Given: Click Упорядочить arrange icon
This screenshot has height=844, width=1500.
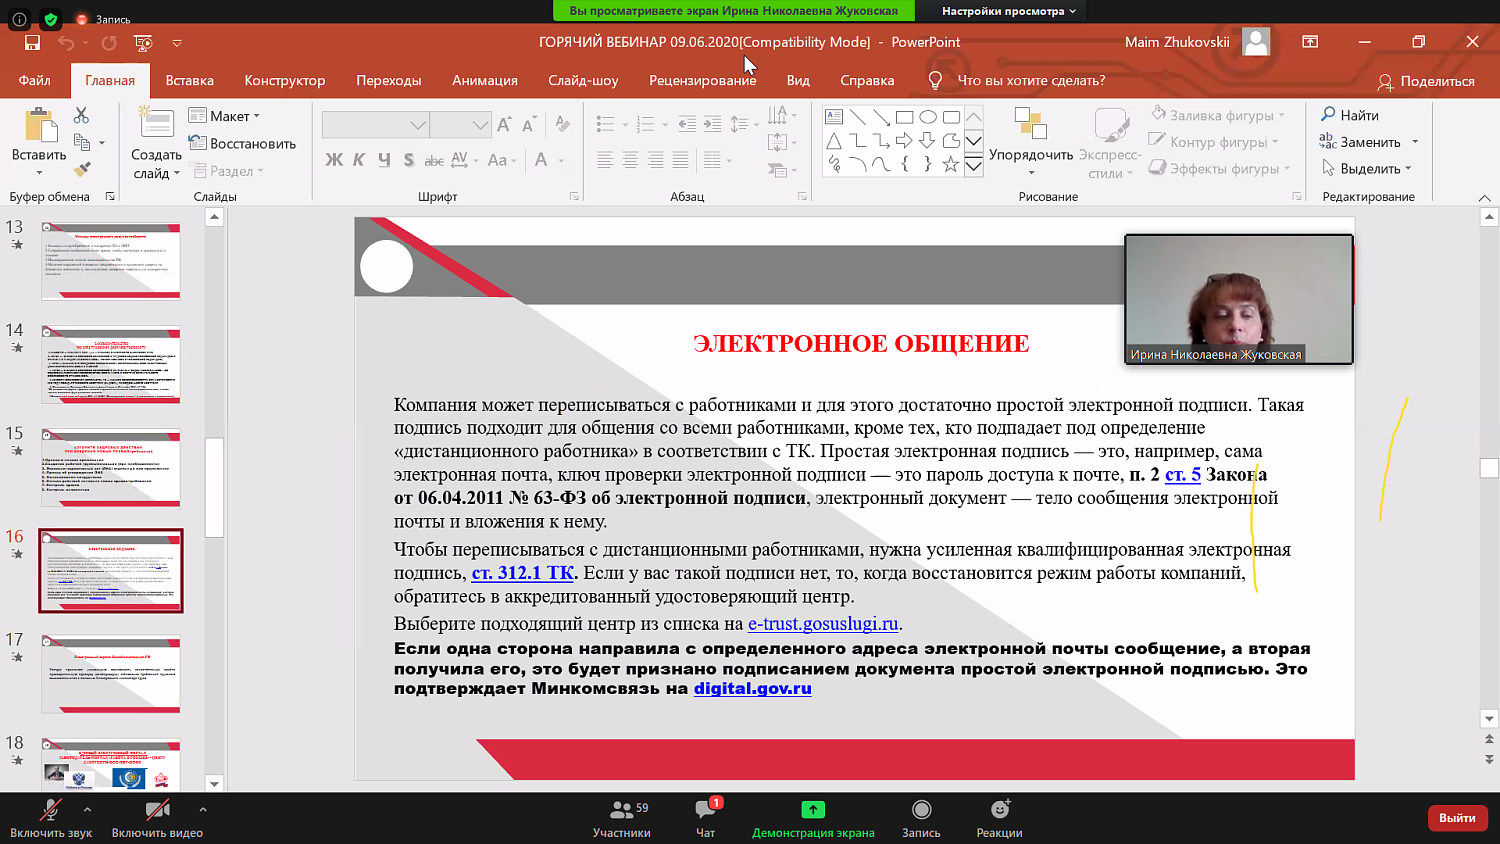Looking at the screenshot, I should [x=1031, y=123].
